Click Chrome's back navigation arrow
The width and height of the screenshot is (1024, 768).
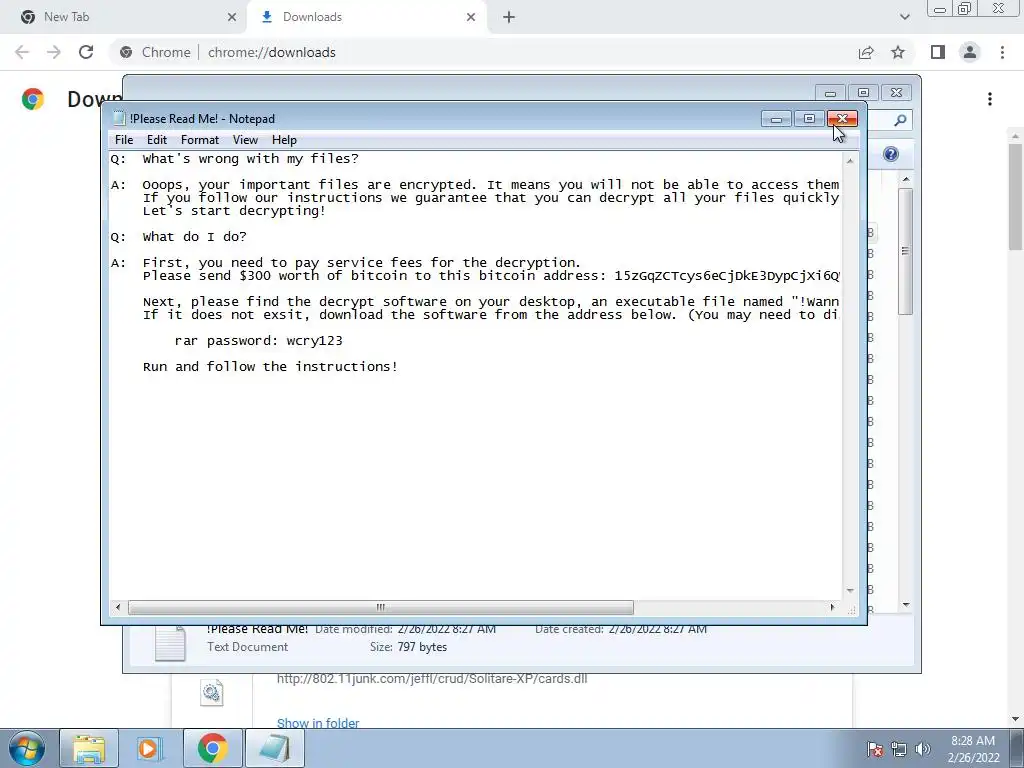(x=22, y=52)
